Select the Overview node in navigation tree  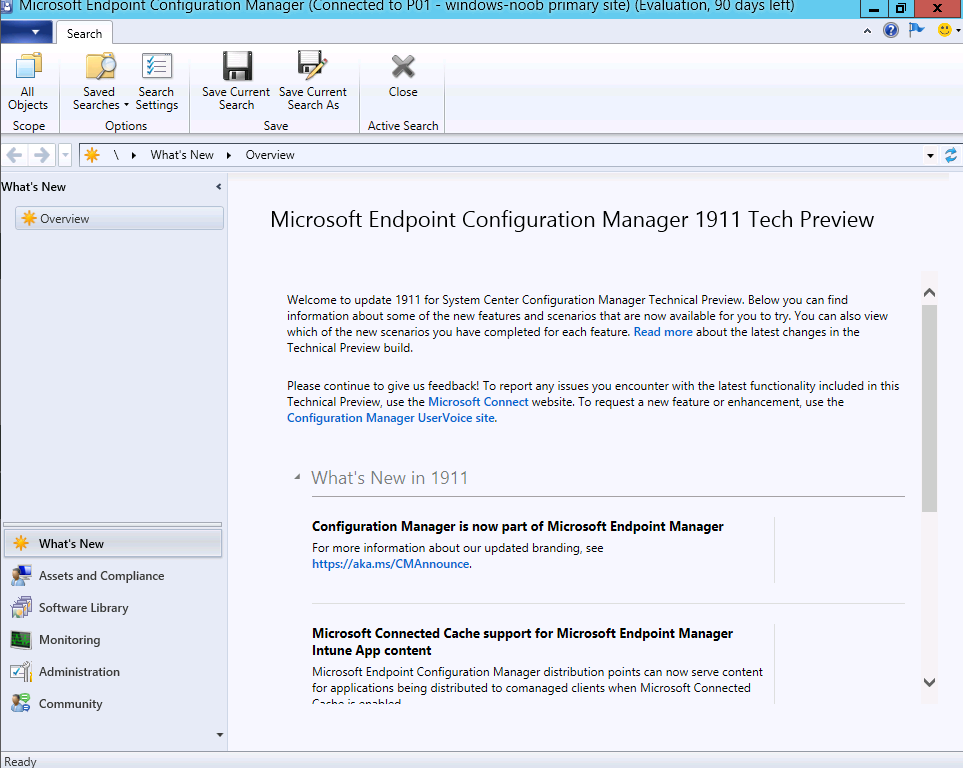(119, 218)
